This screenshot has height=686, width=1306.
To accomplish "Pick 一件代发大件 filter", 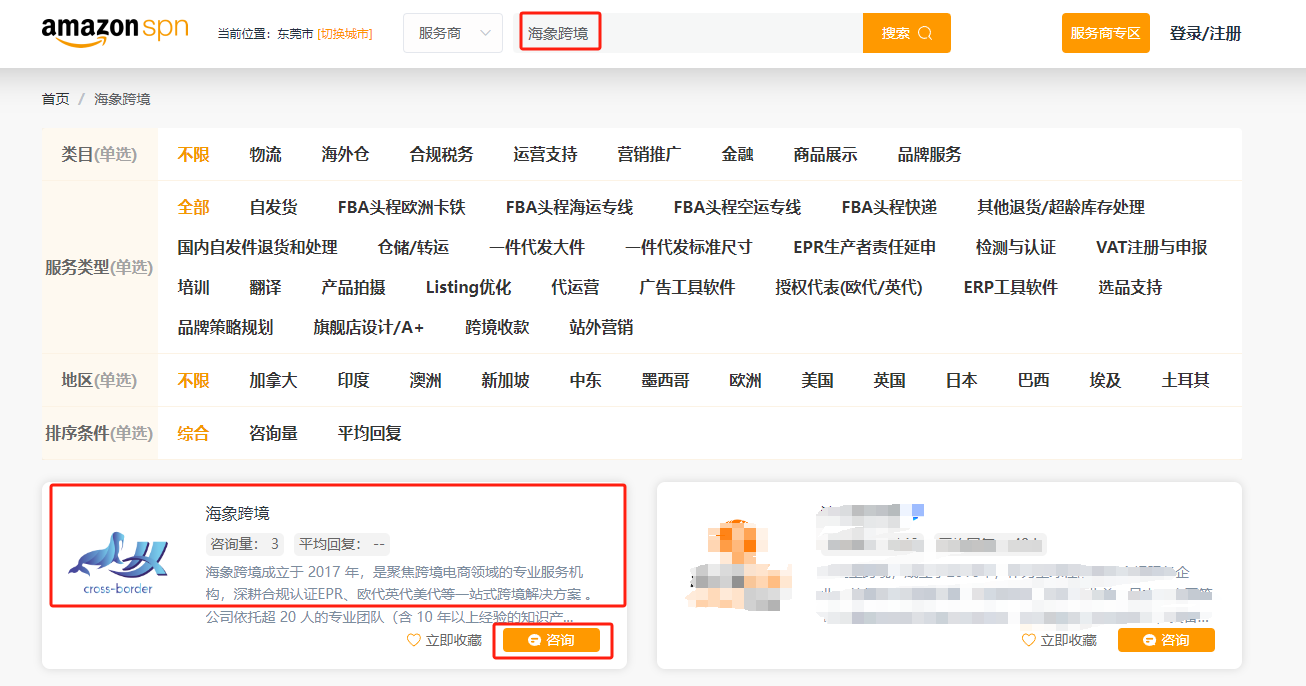I will pyautogui.click(x=538, y=247).
